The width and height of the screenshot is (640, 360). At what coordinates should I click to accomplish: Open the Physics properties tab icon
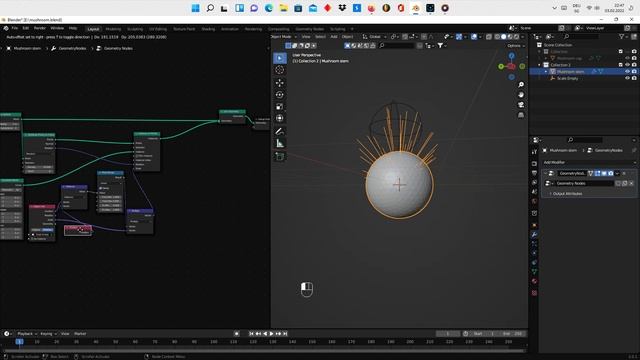(534, 253)
